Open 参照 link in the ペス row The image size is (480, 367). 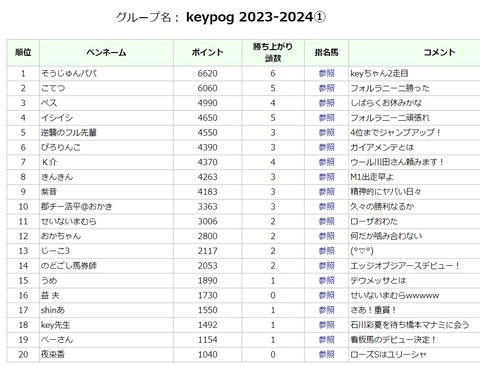(x=326, y=103)
